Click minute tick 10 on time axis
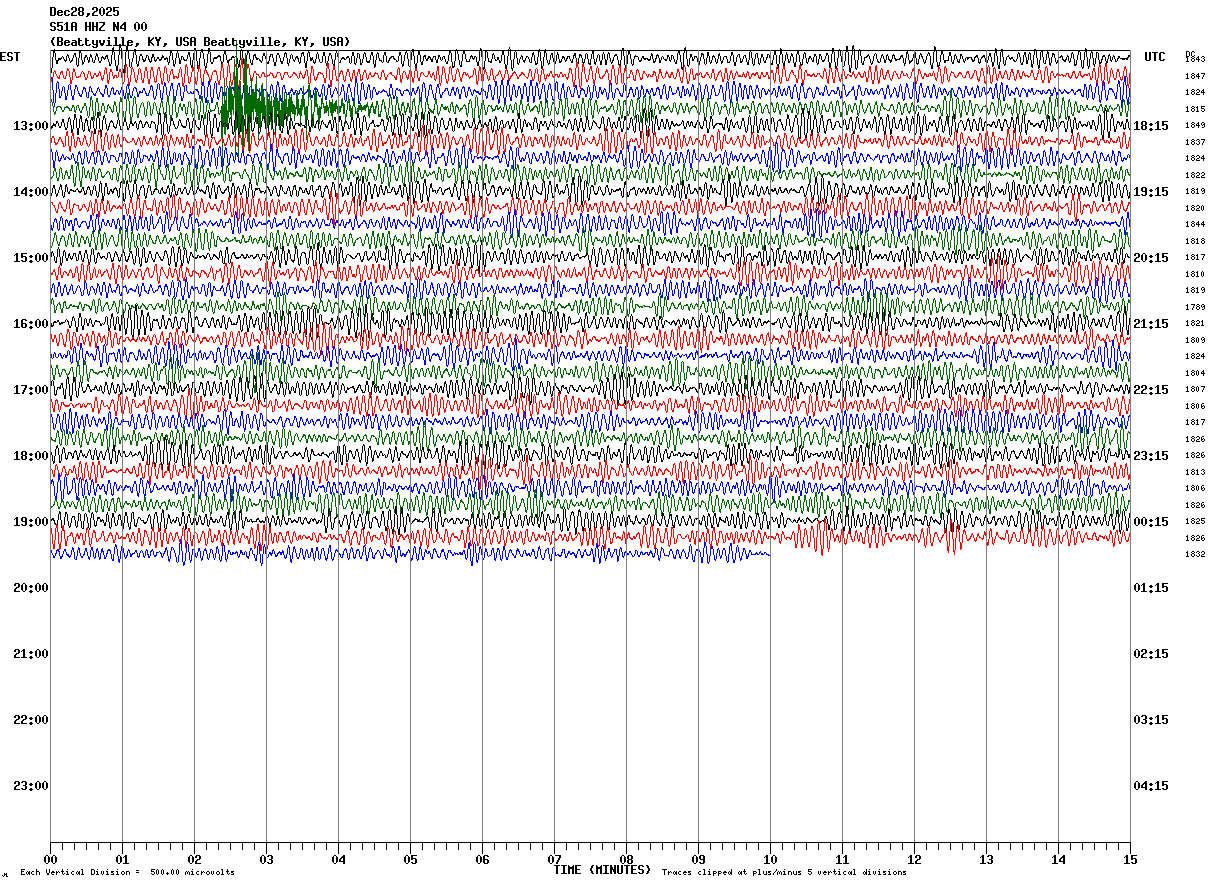1210x886 pixels. click(x=770, y=859)
